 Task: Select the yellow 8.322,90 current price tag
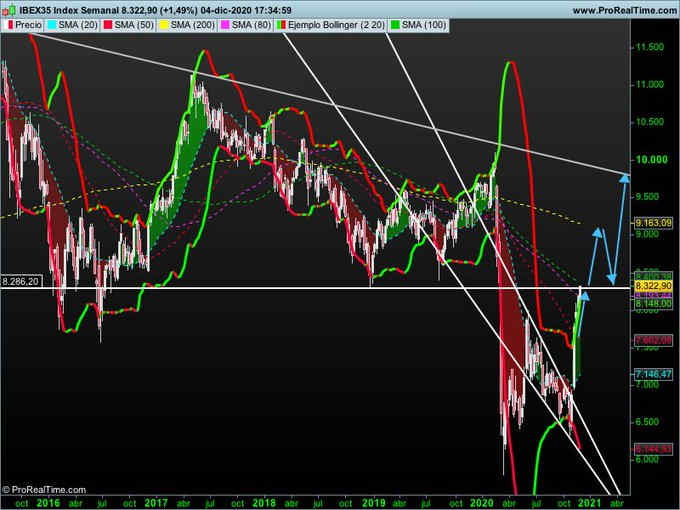click(653, 286)
